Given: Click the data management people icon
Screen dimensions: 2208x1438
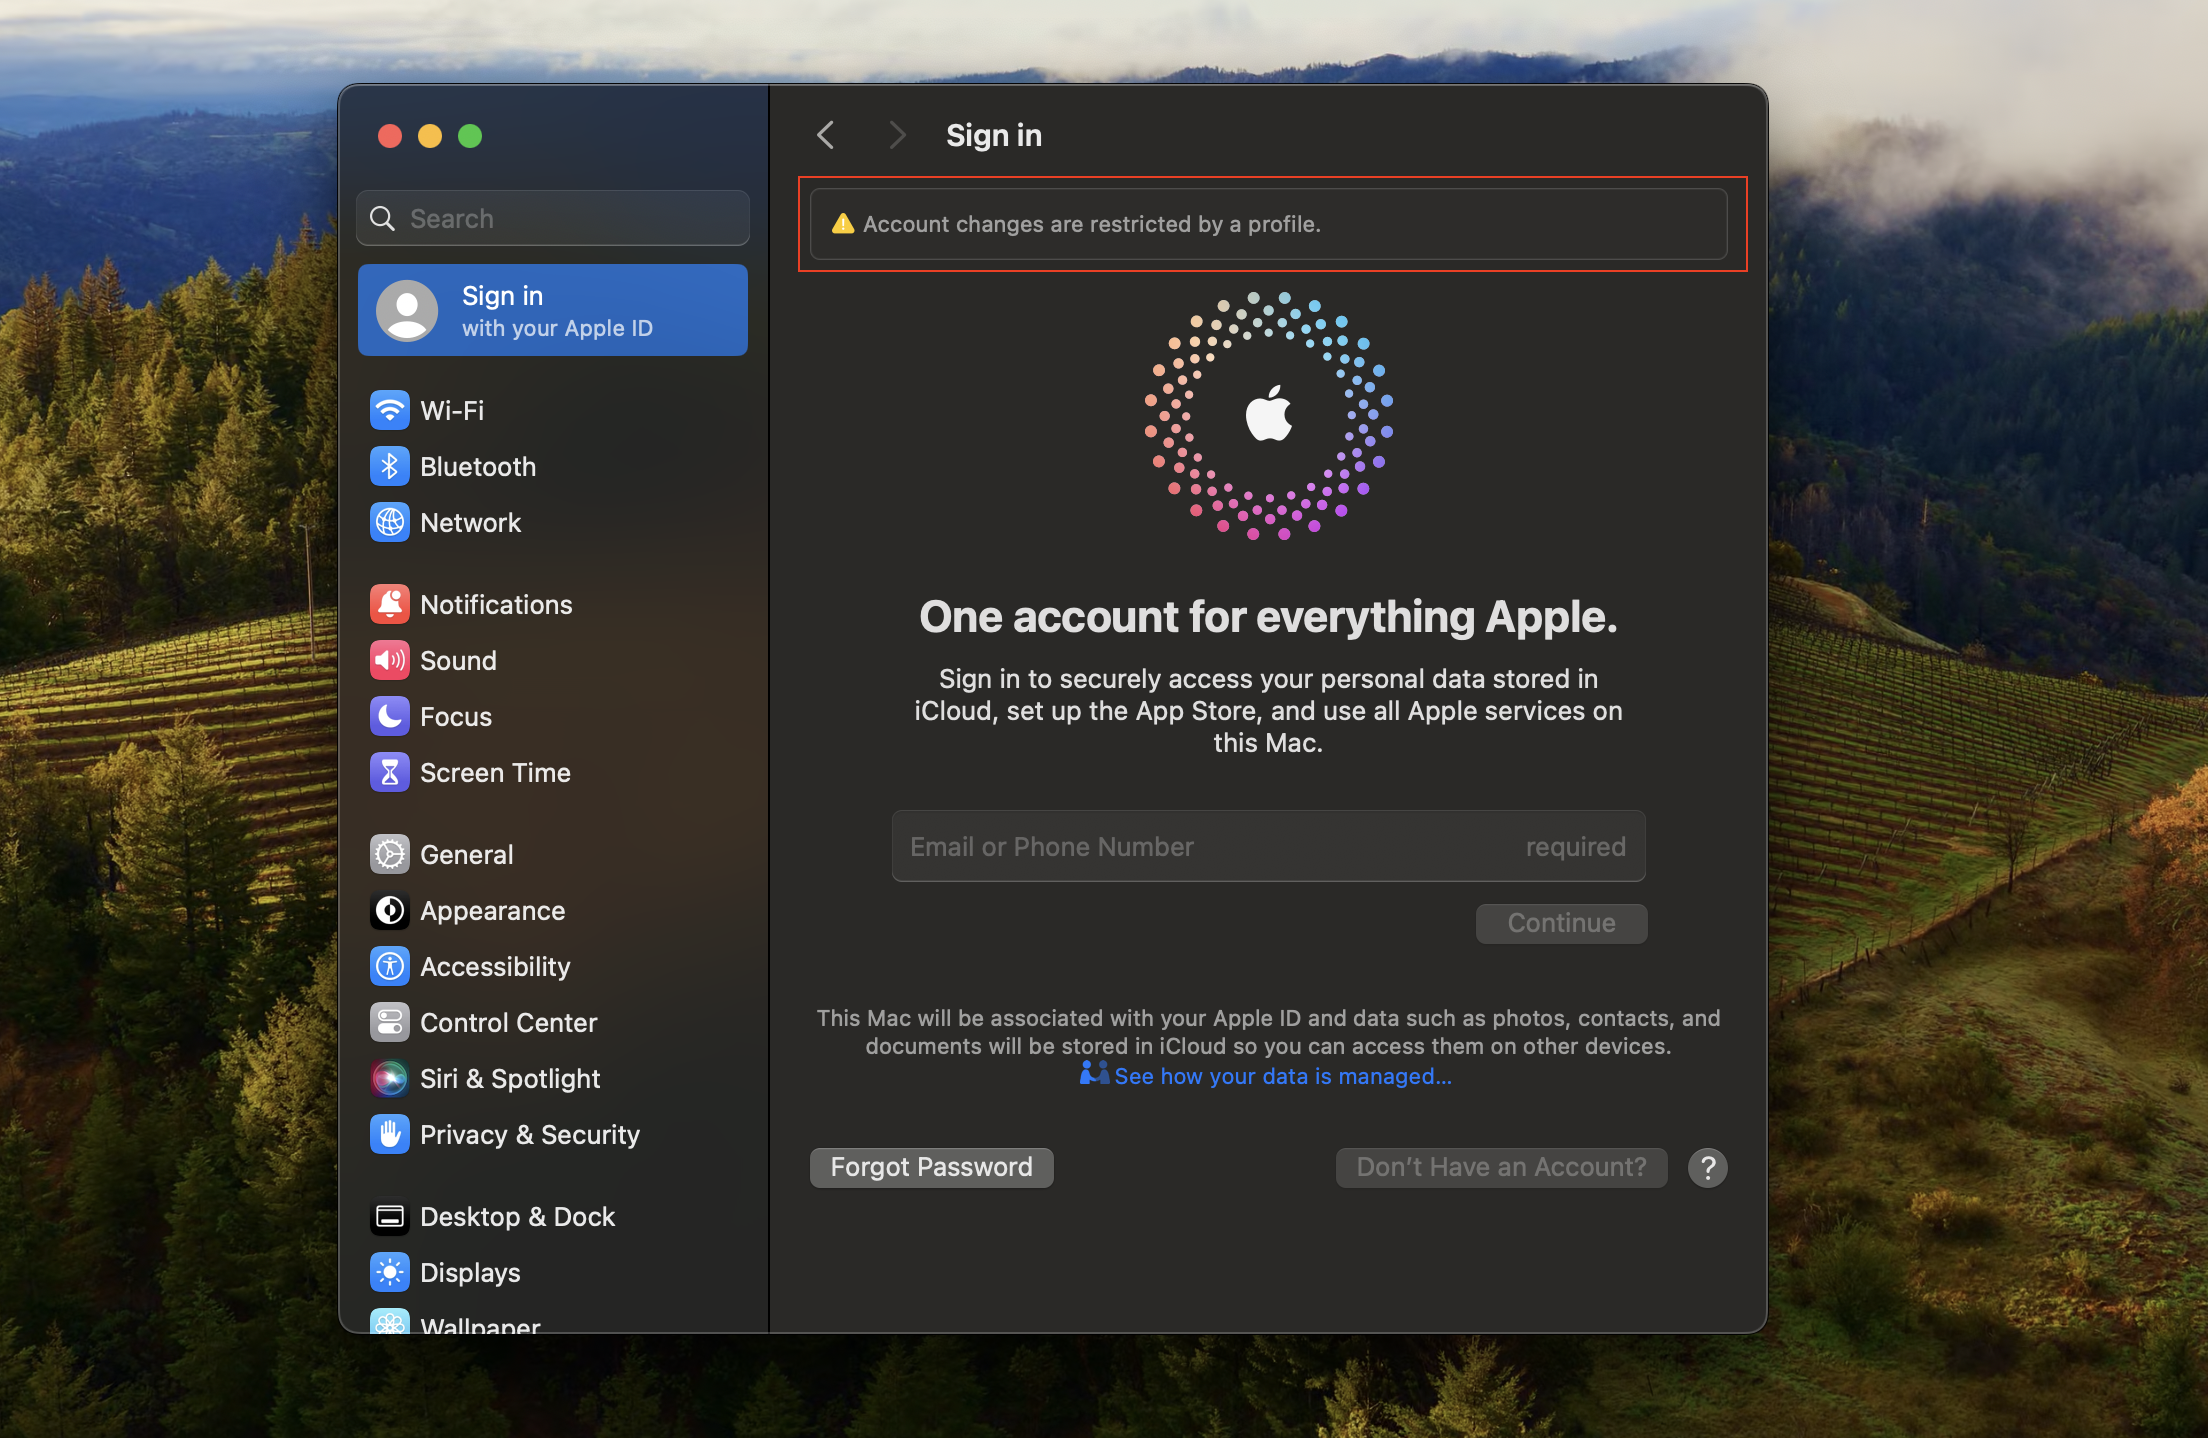Looking at the screenshot, I should coord(1094,1073).
